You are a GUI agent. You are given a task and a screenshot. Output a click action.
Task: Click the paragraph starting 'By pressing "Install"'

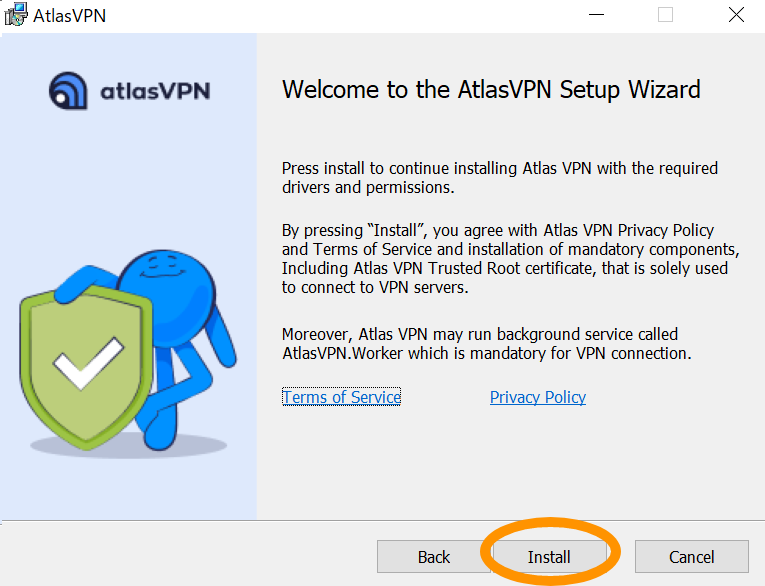(x=511, y=259)
